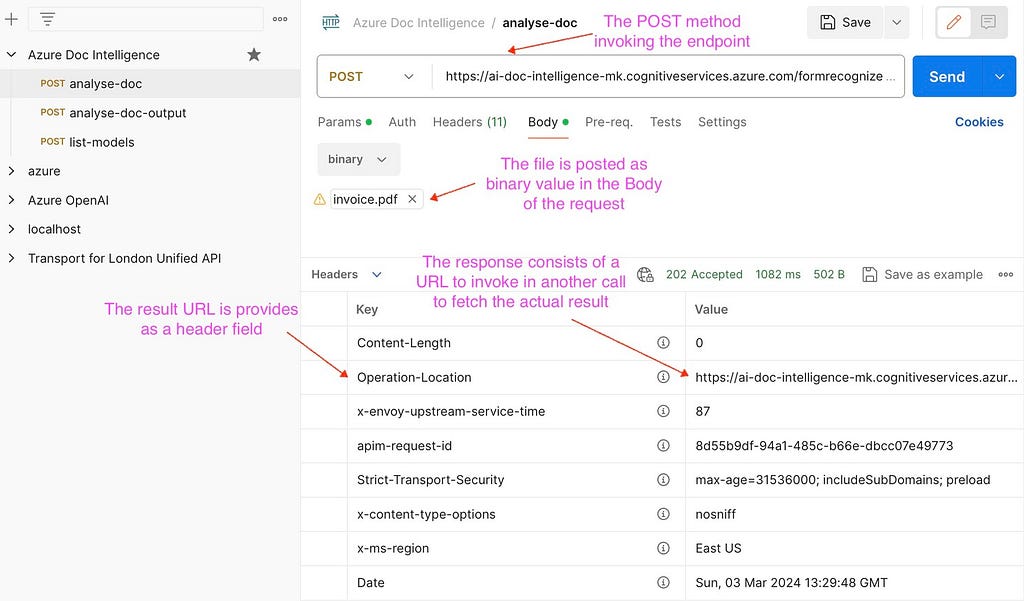Click Save as example
The height and width of the screenshot is (601, 1024).
(922, 274)
